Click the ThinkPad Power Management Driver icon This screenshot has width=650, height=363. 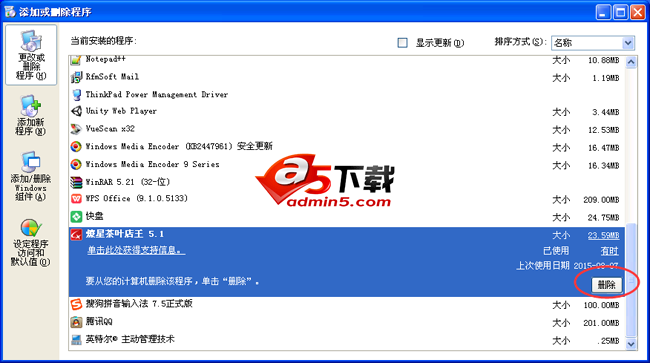[x=76, y=94]
